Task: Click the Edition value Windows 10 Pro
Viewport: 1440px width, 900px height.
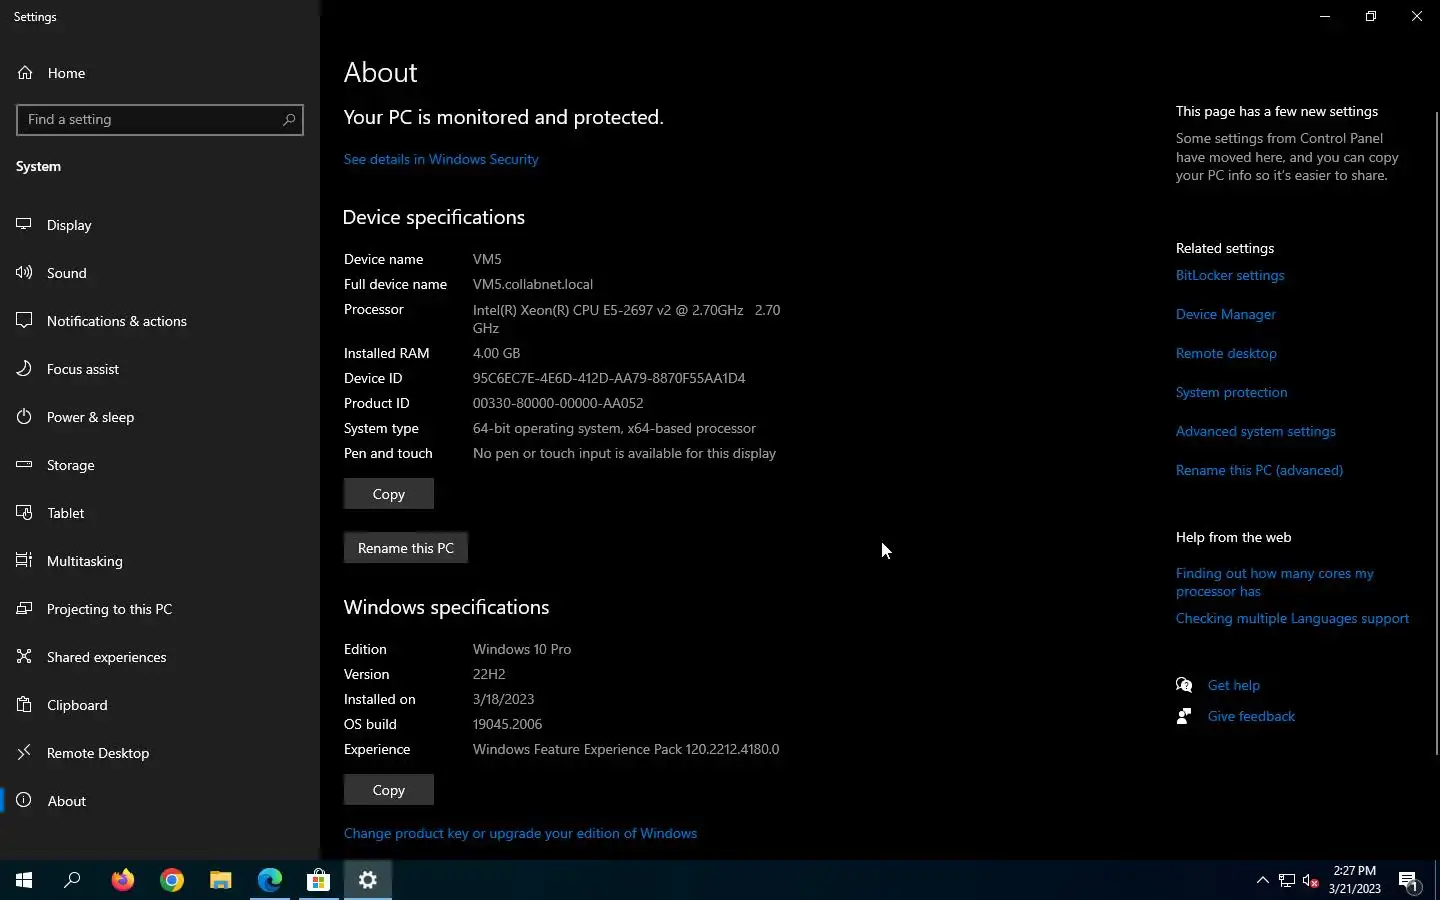Action: pyautogui.click(x=522, y=649)
